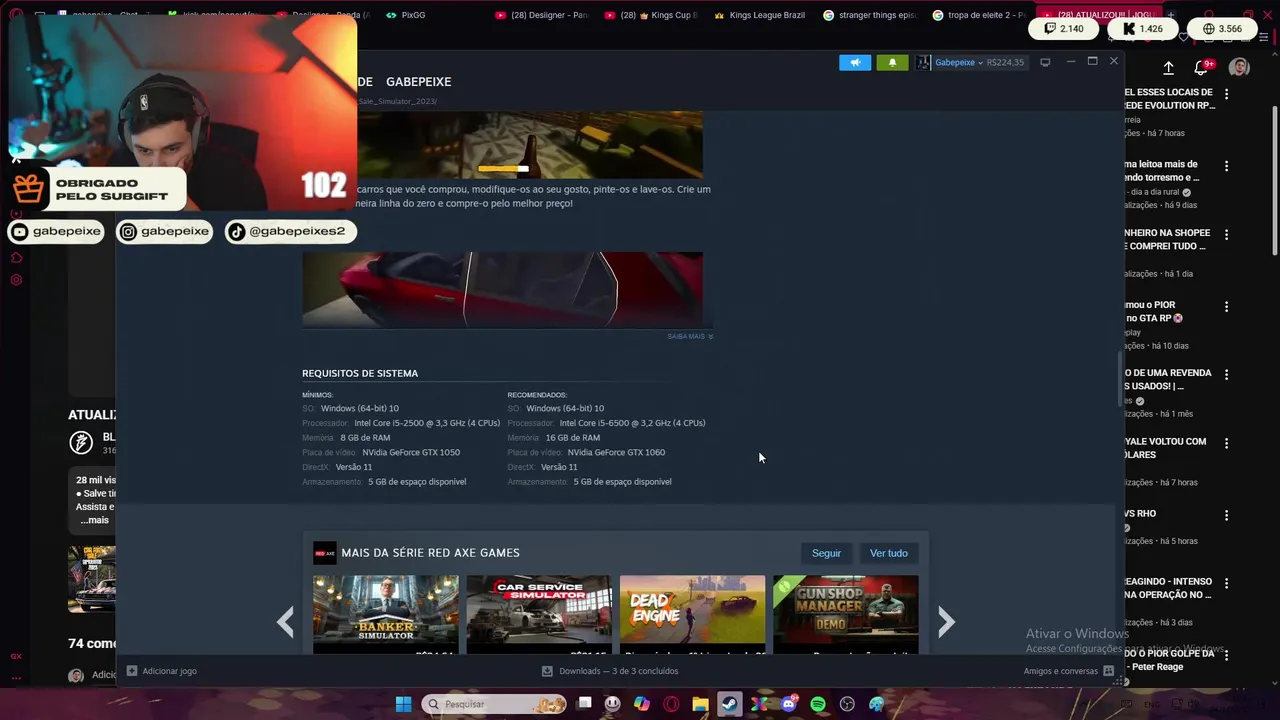Open Steam's Downloads status link

610,671
